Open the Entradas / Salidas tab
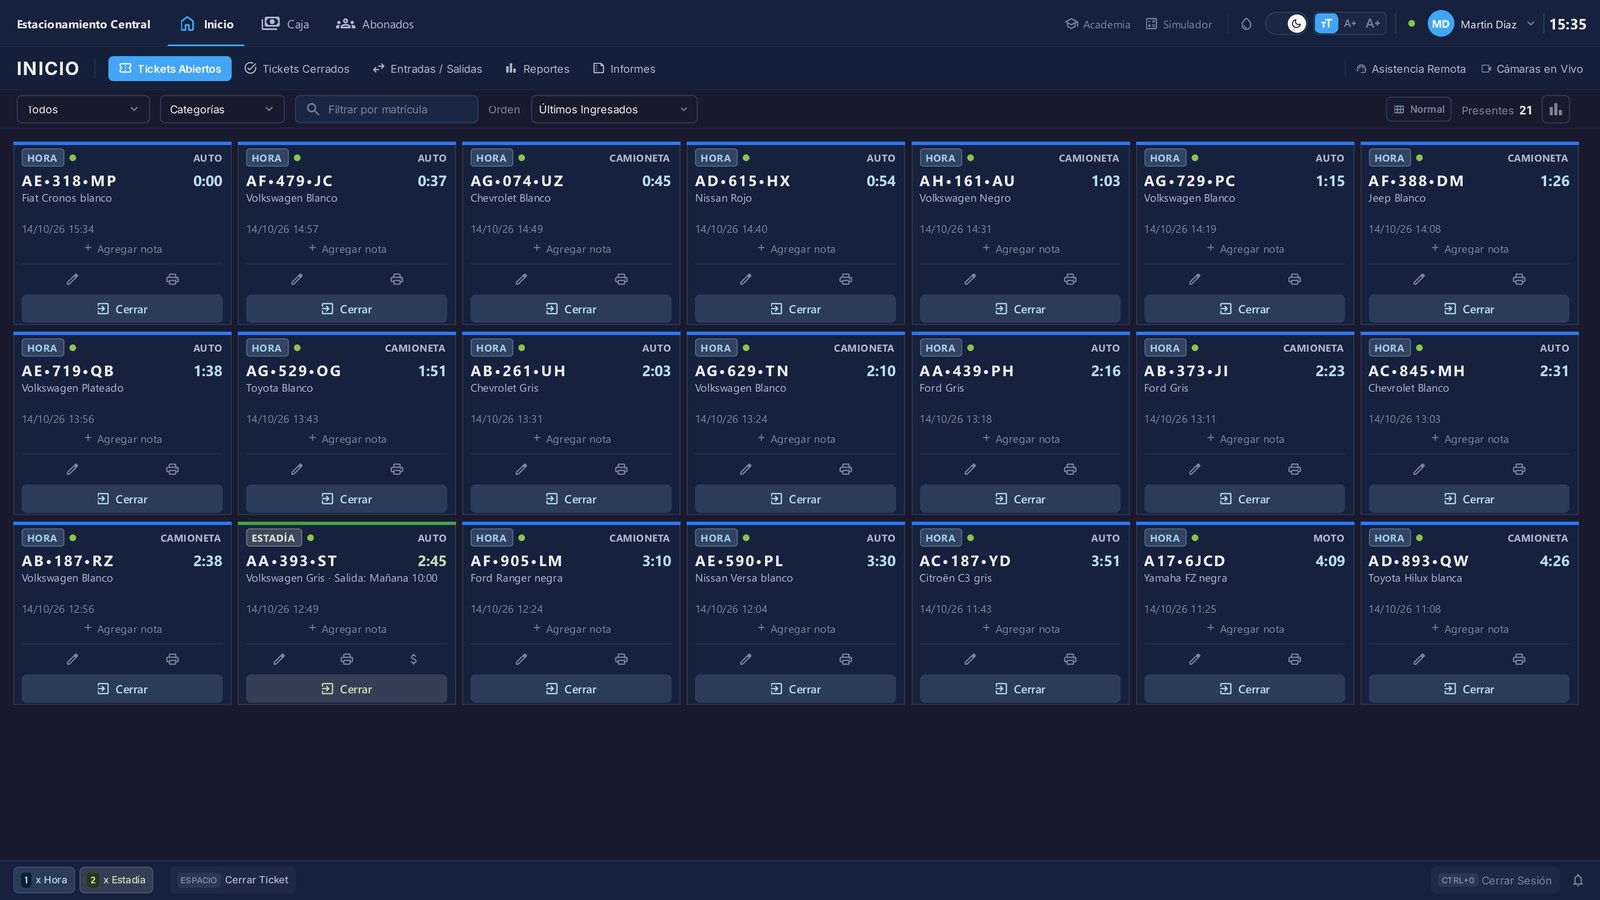The height and width of the screenshot is (900, 1600). [x=427, y=69]
